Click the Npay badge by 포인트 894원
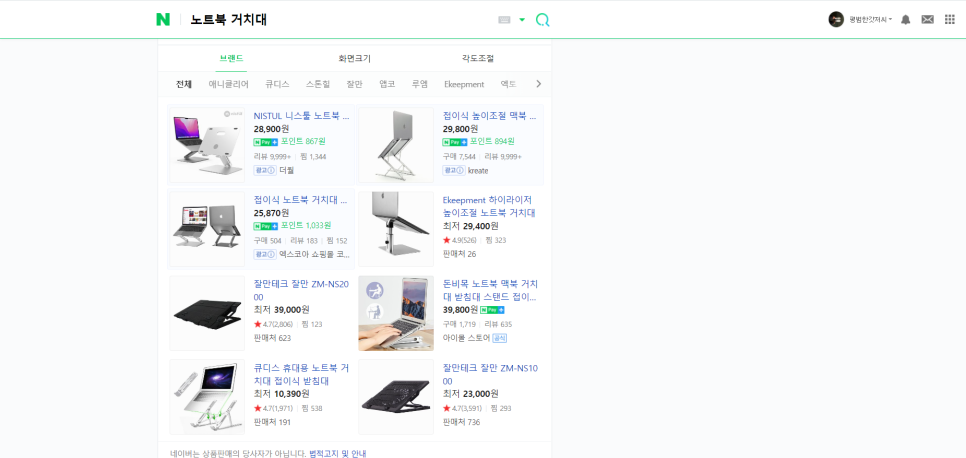The height and width of the screenshot is (458, 966). tap(455, 142)
